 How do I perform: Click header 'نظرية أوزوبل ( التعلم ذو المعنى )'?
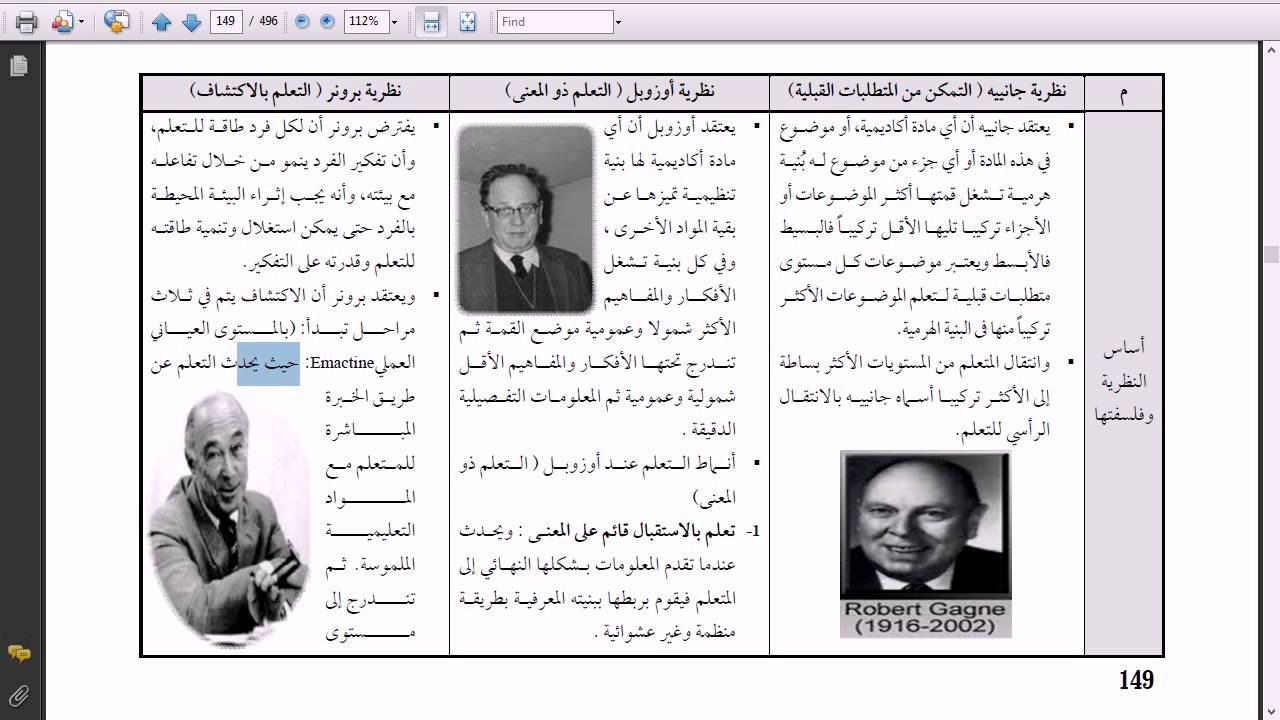(x=609, y=91)
